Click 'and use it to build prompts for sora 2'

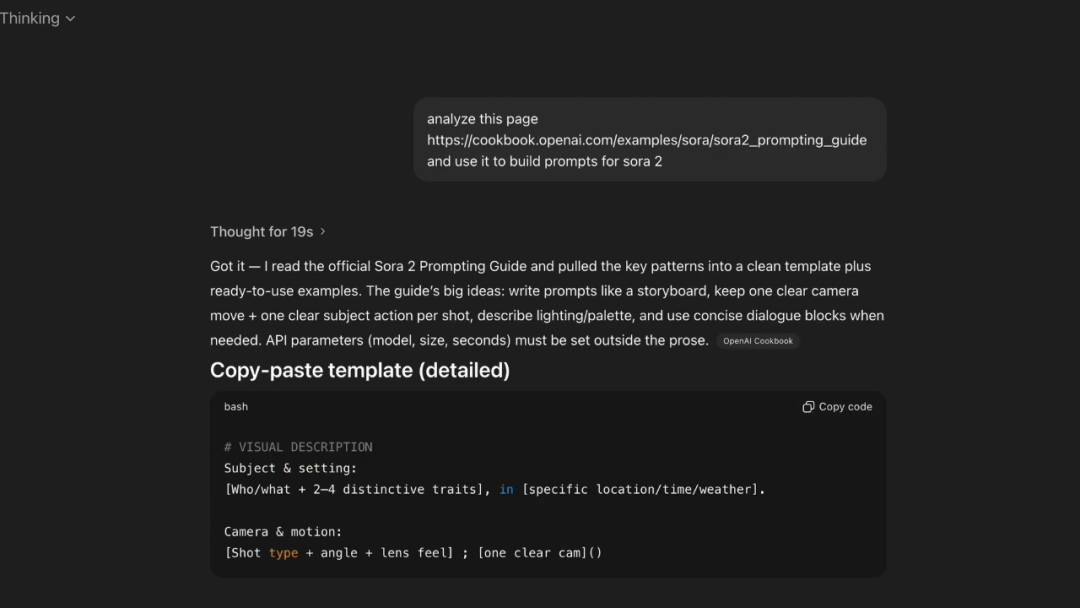(544, 162)
